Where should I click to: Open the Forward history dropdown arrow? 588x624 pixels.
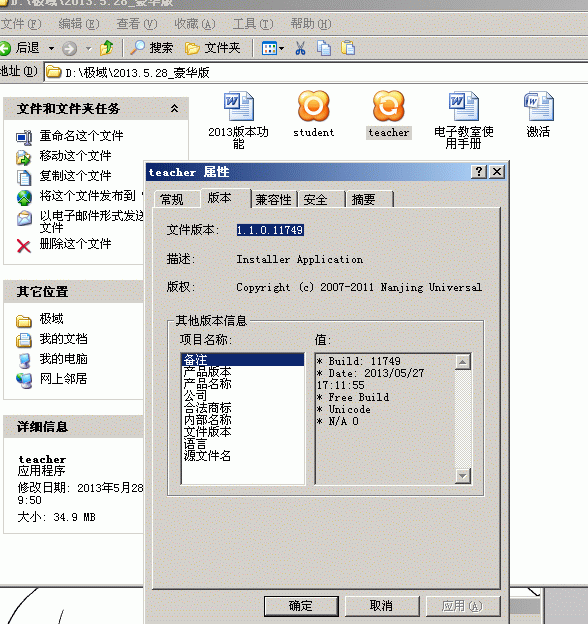pyautogui.click(x=88, y=49)
